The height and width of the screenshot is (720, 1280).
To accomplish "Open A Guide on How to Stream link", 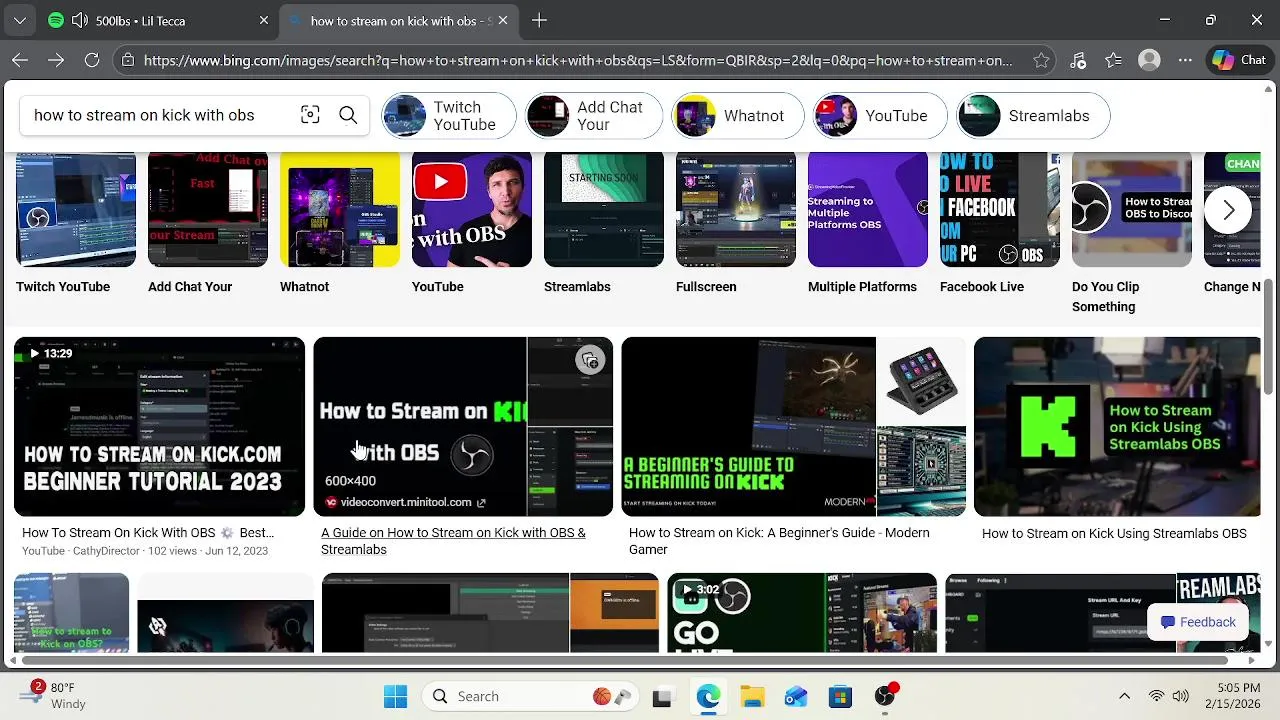I will [x=453, y=541].
